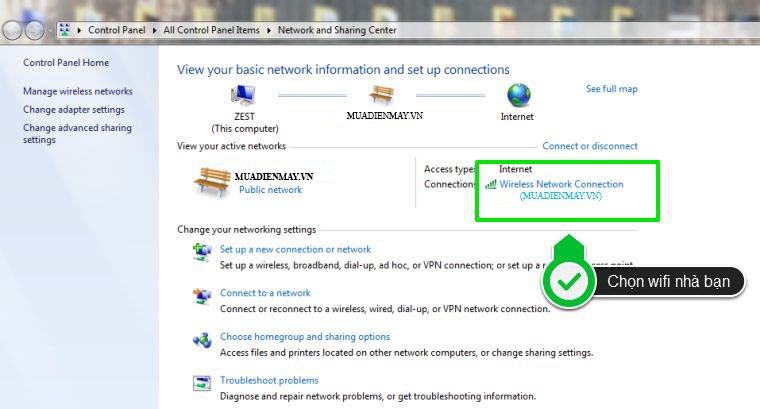Screen dimensions: 760x409
Task: Click Public network link
Action: (x=270, y=190)
